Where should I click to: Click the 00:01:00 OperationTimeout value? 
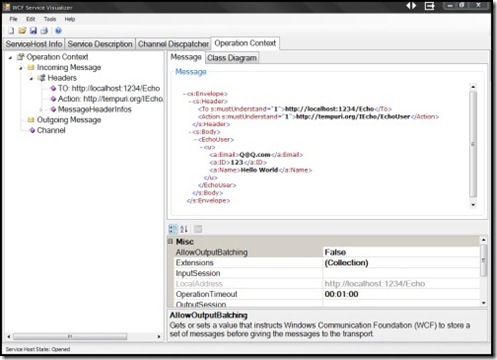(x=341, y=294)
